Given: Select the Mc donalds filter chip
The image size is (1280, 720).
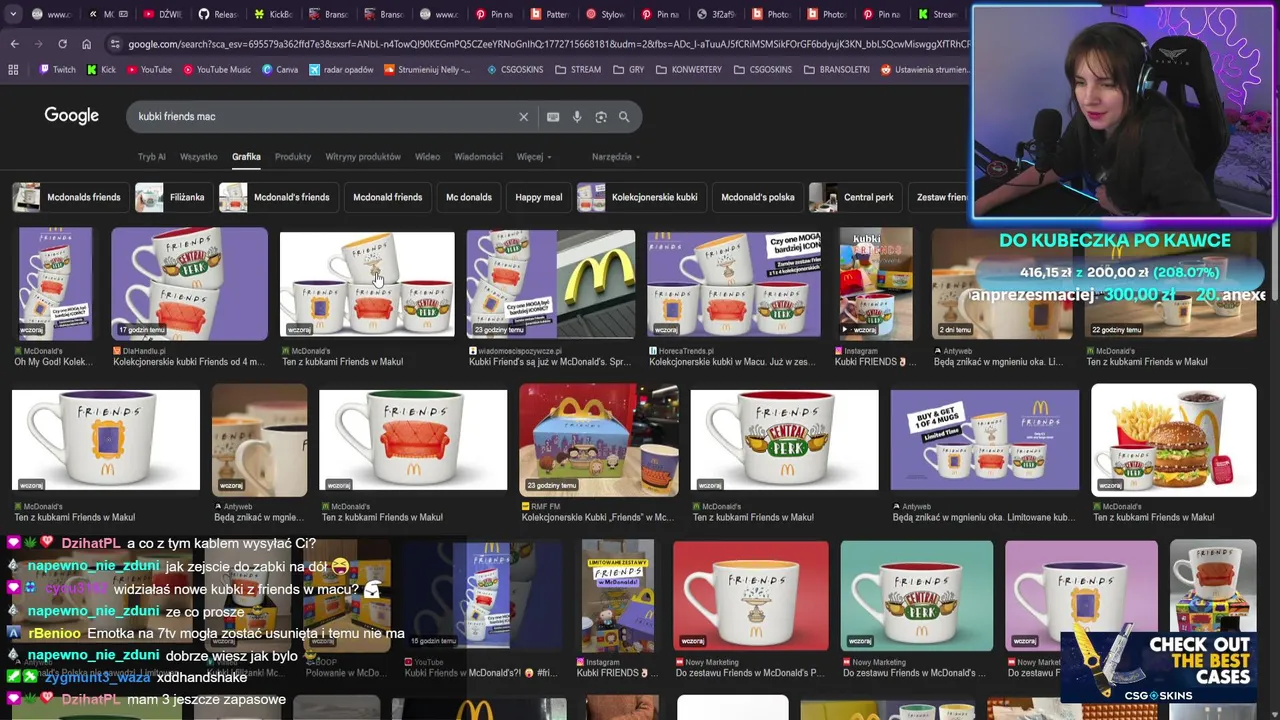Looking at the screenshot, I should pyautogui.click(x=469, y=197).
